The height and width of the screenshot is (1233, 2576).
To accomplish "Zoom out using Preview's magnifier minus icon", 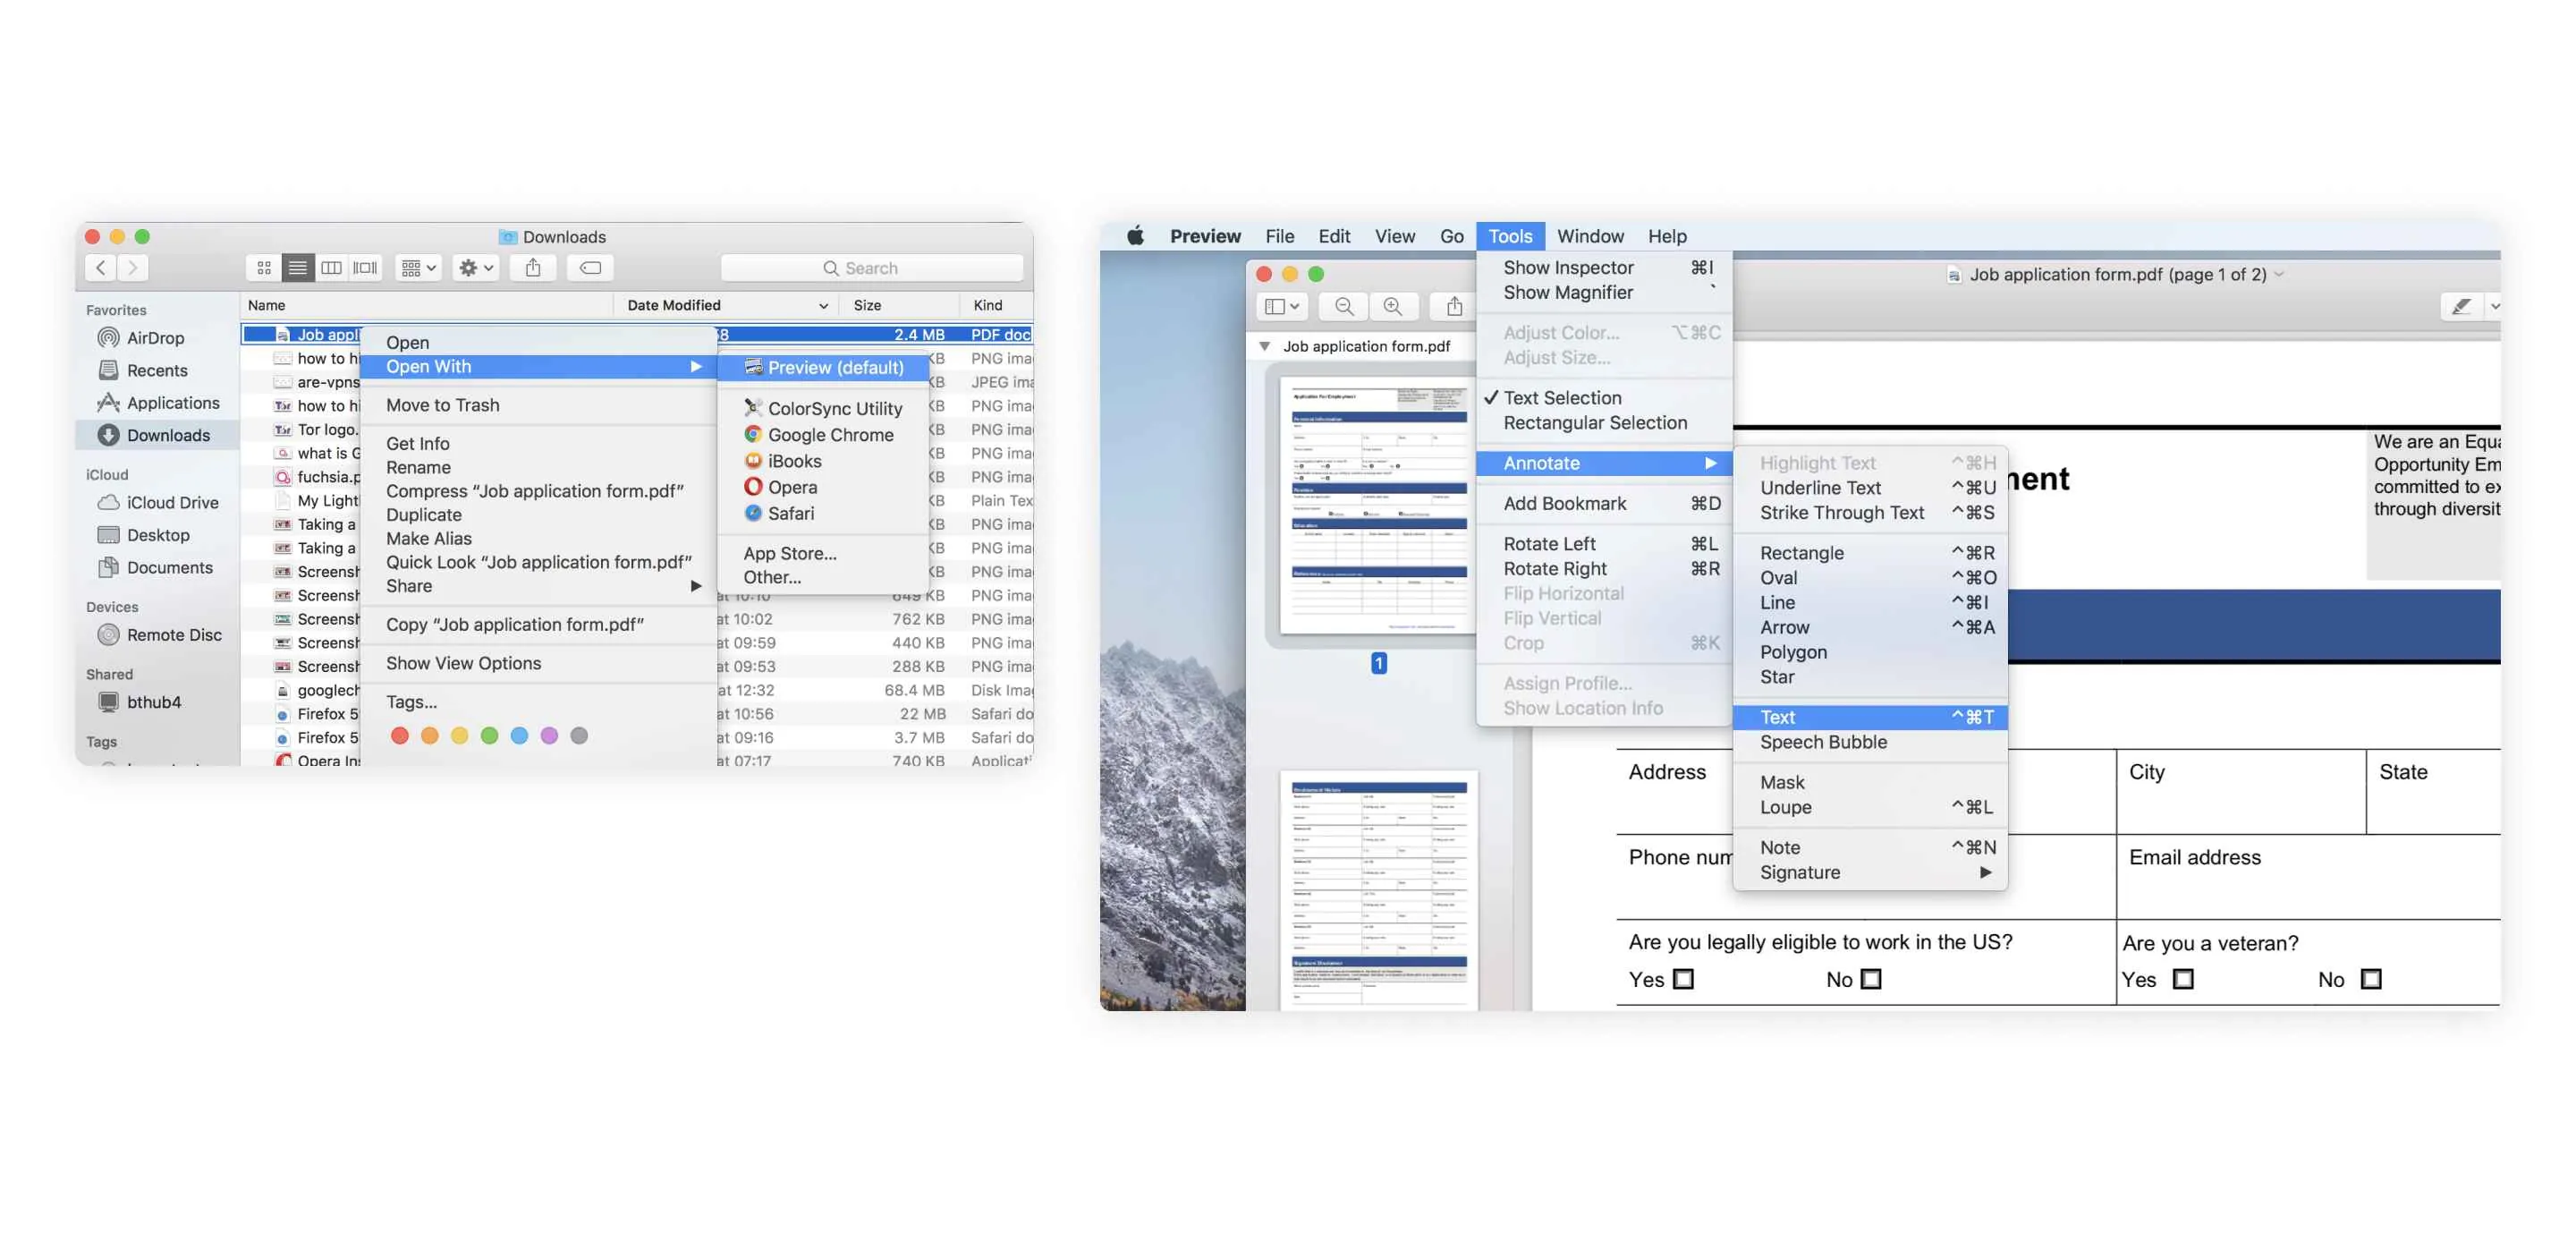I will (x=1344, y=306).
